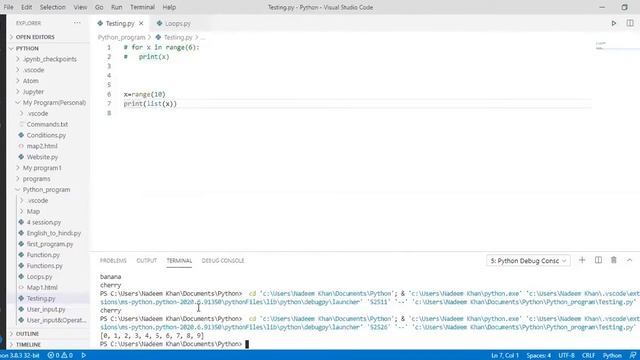
Task: Kill terminal with trash icon
Action: click(x=613, y=260)
